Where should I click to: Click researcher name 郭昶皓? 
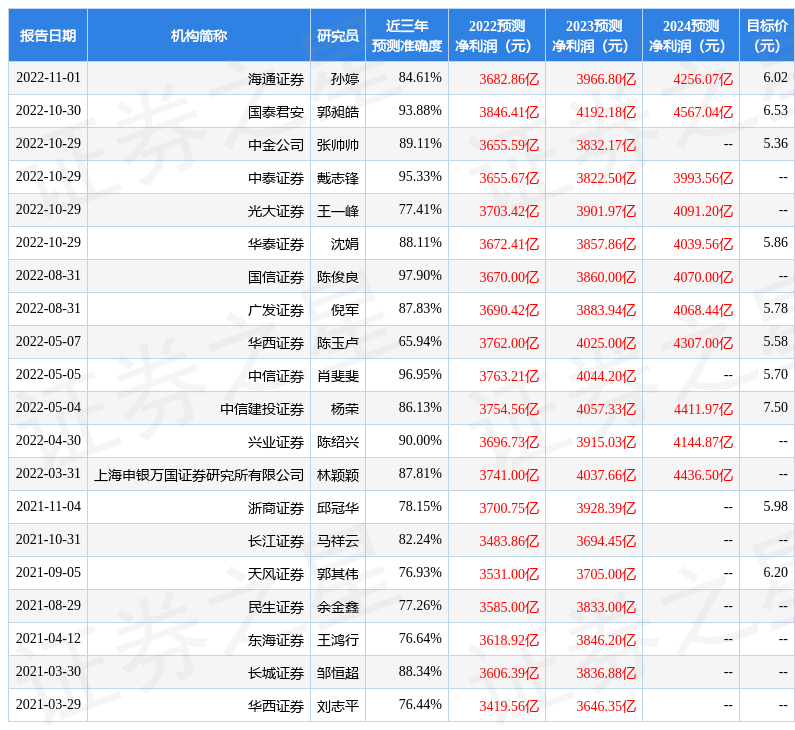338,112
